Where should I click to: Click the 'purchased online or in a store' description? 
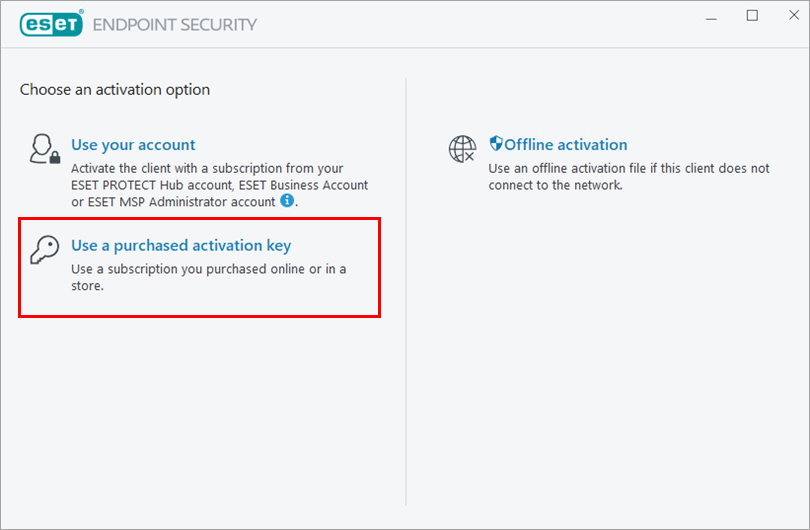[209, 277]
